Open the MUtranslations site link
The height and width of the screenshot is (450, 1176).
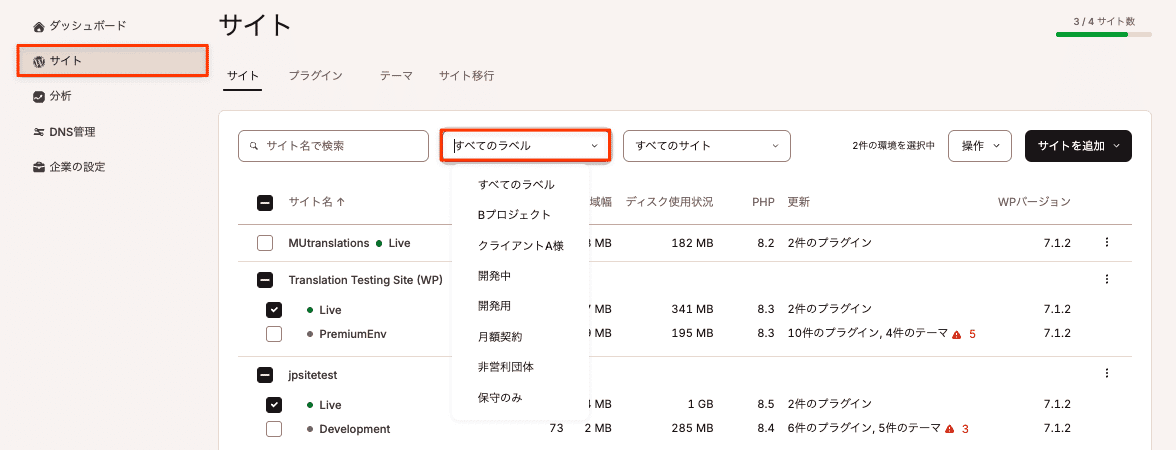tap(329, 243)
